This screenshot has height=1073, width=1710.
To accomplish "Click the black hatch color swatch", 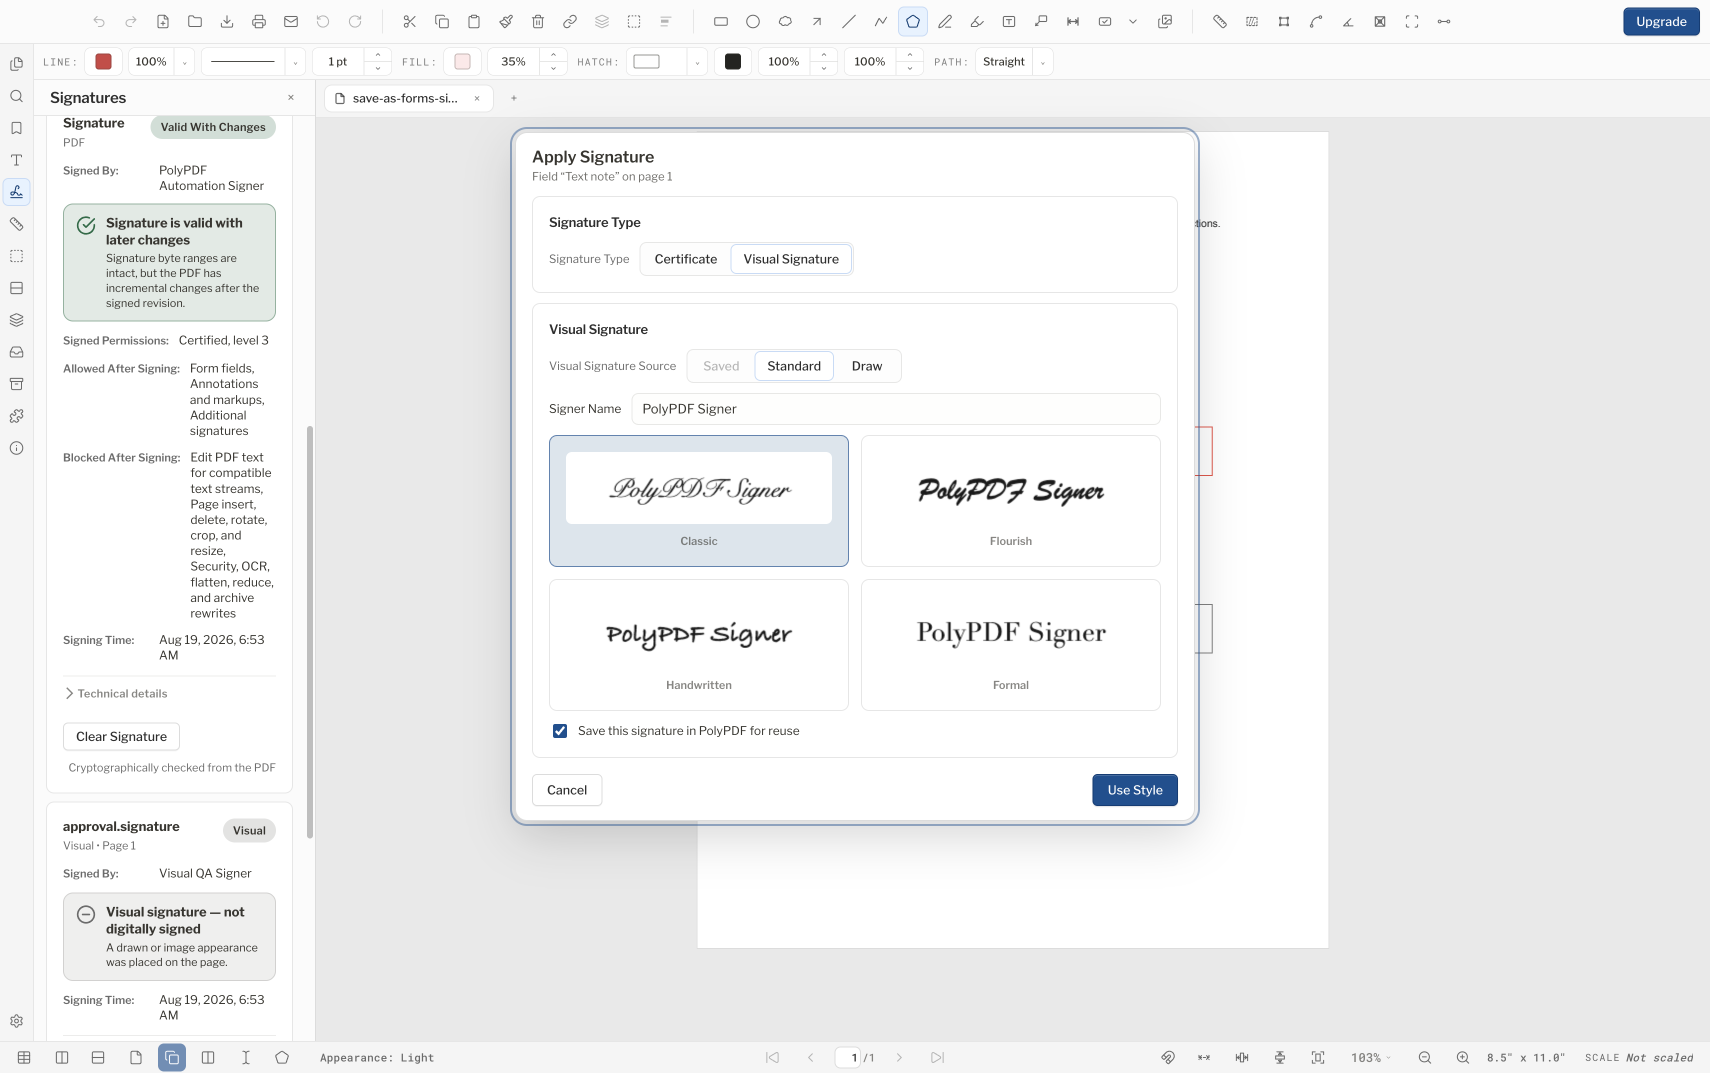I will tap(733, 62).
